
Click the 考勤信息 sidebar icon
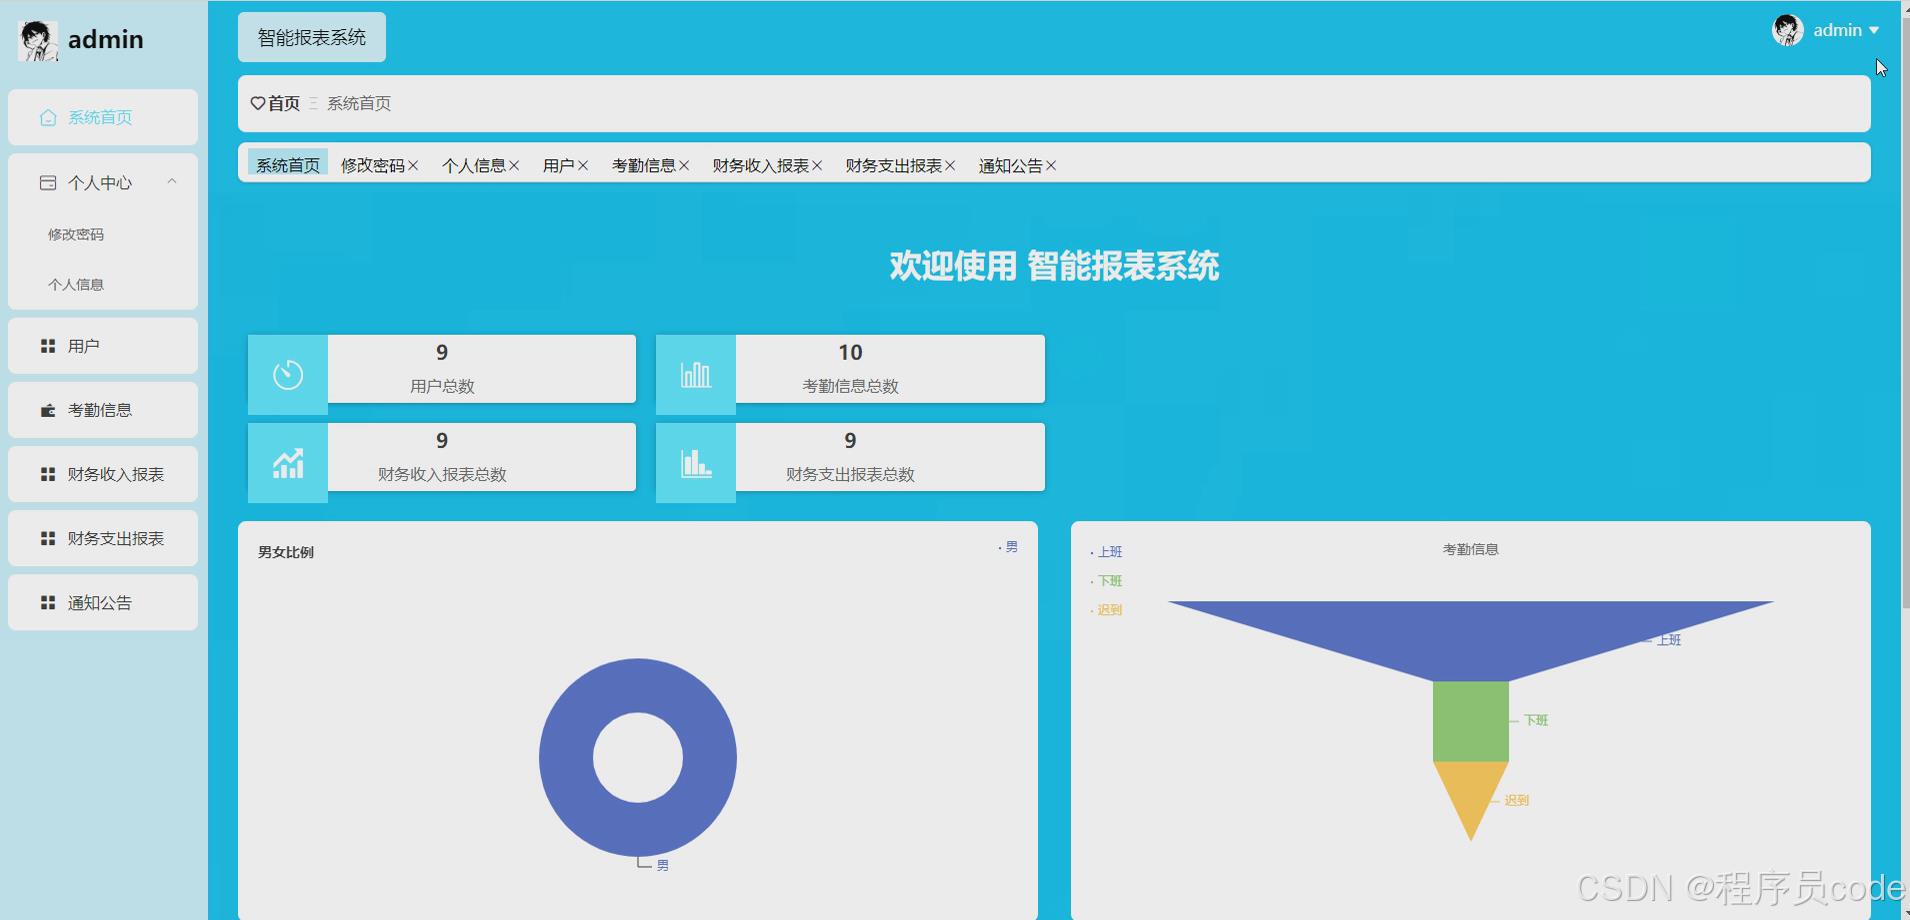pyautogui.click(x=46, y=410)
